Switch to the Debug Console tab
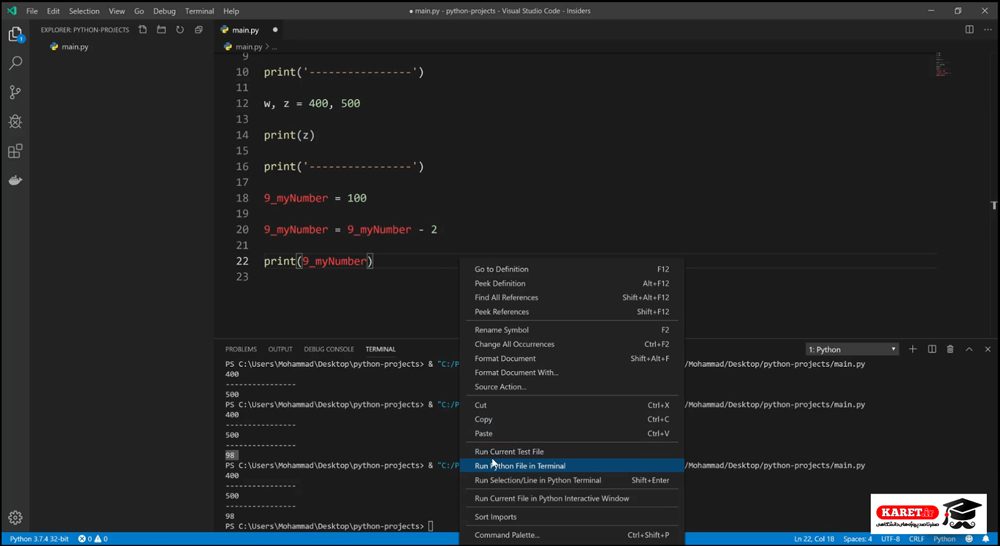The height and width of the screenshot is (546, 1000). click(328, 350)
